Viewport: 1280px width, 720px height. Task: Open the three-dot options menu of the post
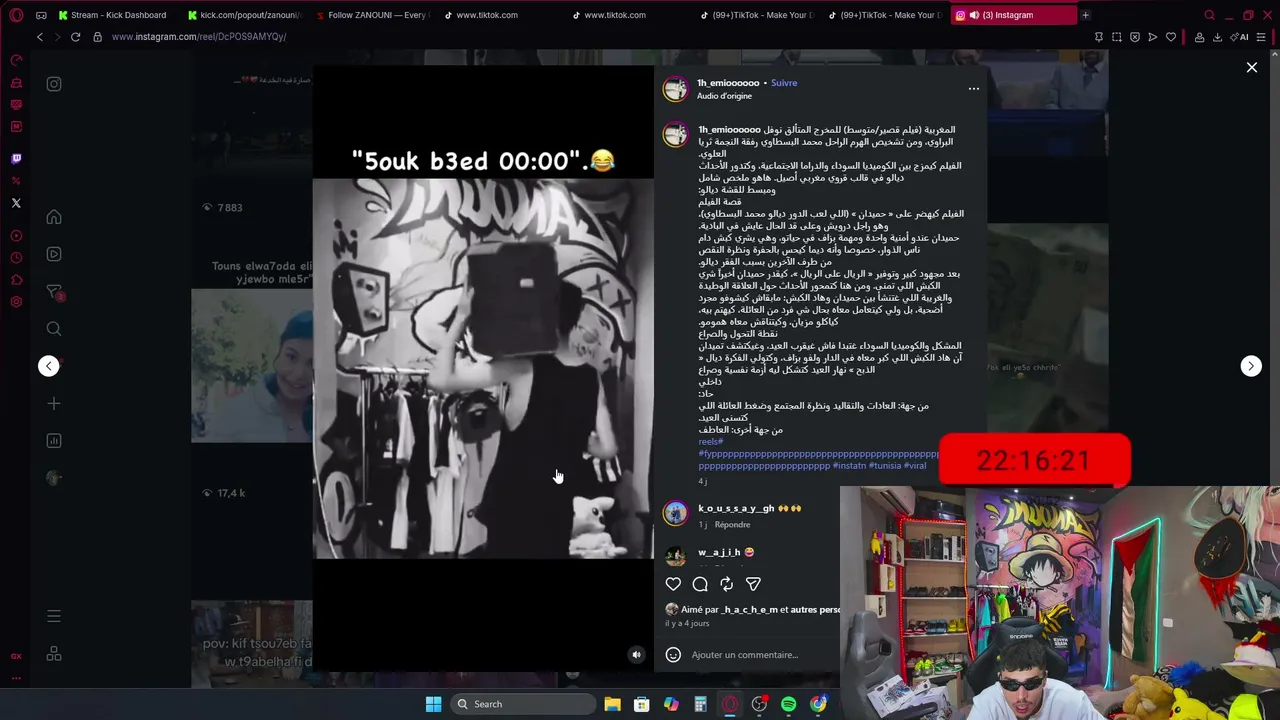tap(973, 89)
